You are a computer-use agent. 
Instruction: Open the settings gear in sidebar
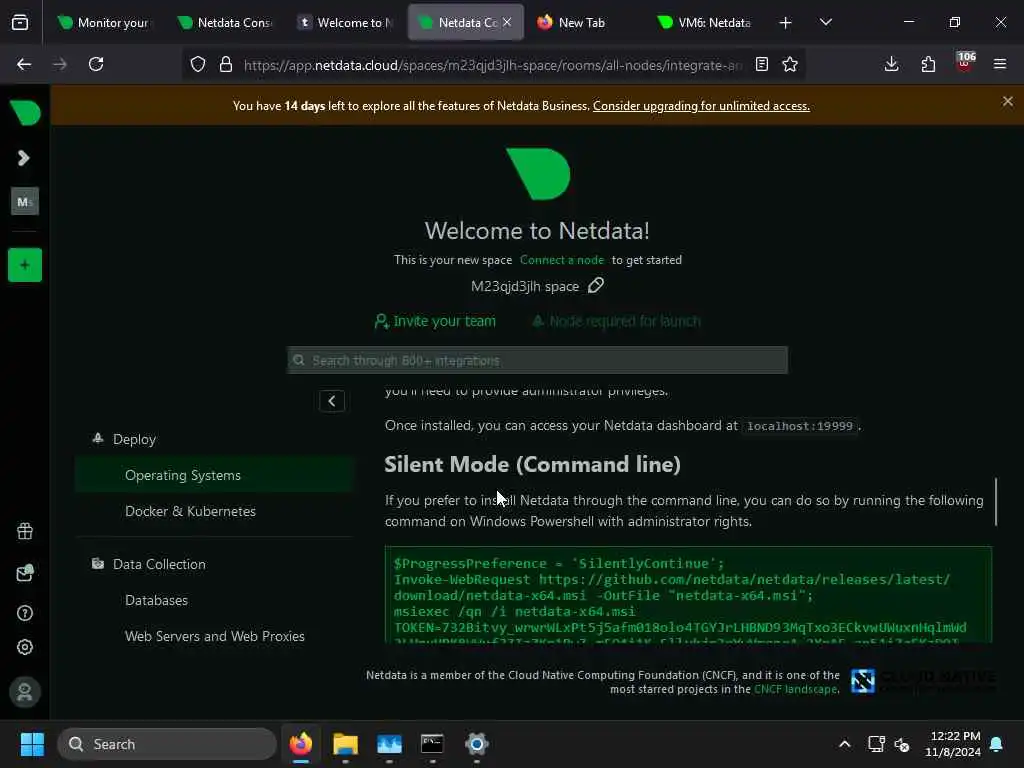tap(25, 647)
